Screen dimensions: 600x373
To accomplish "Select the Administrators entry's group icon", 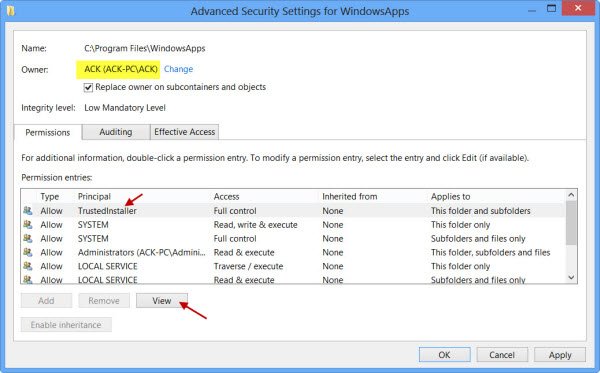I will pos(28,252).
